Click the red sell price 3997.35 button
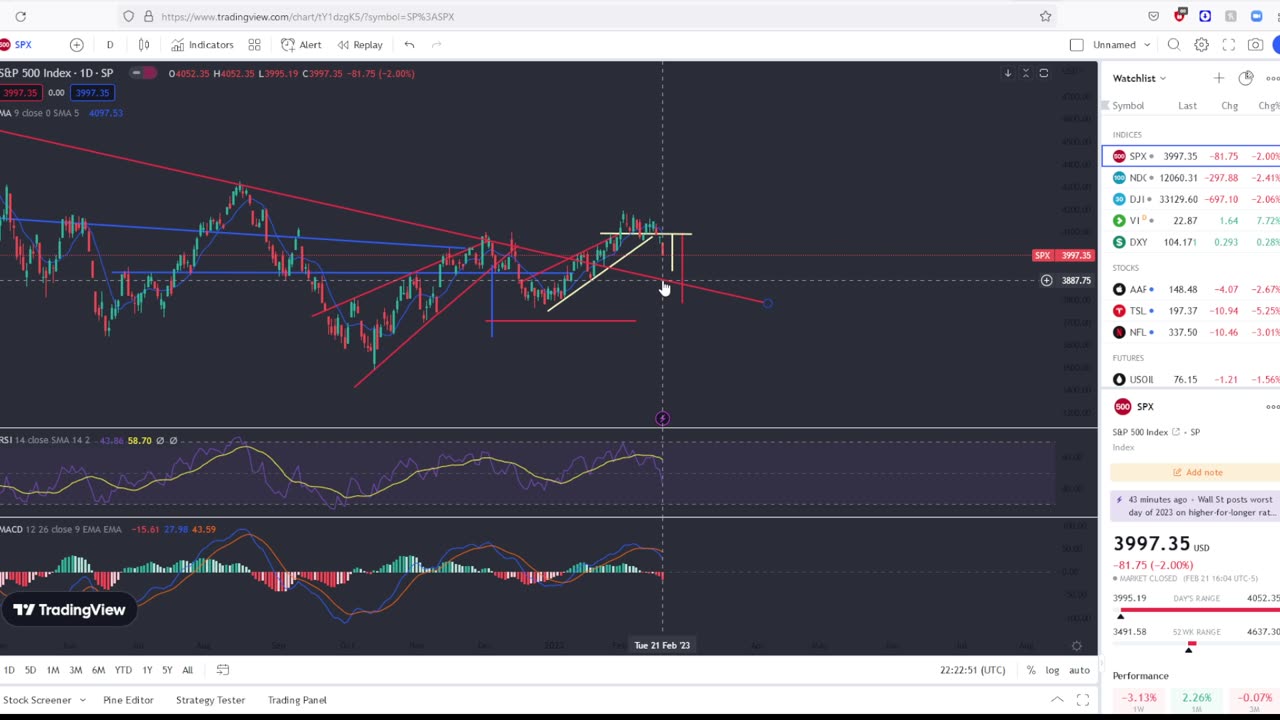 (x=19, y=93)
